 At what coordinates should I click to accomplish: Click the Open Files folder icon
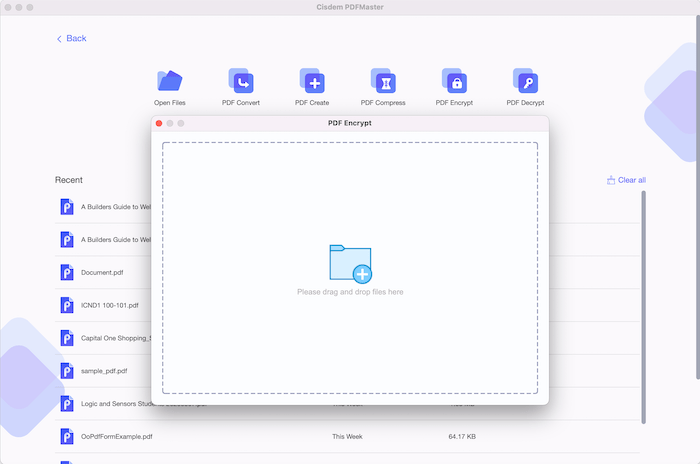click(x=170, y=81)
